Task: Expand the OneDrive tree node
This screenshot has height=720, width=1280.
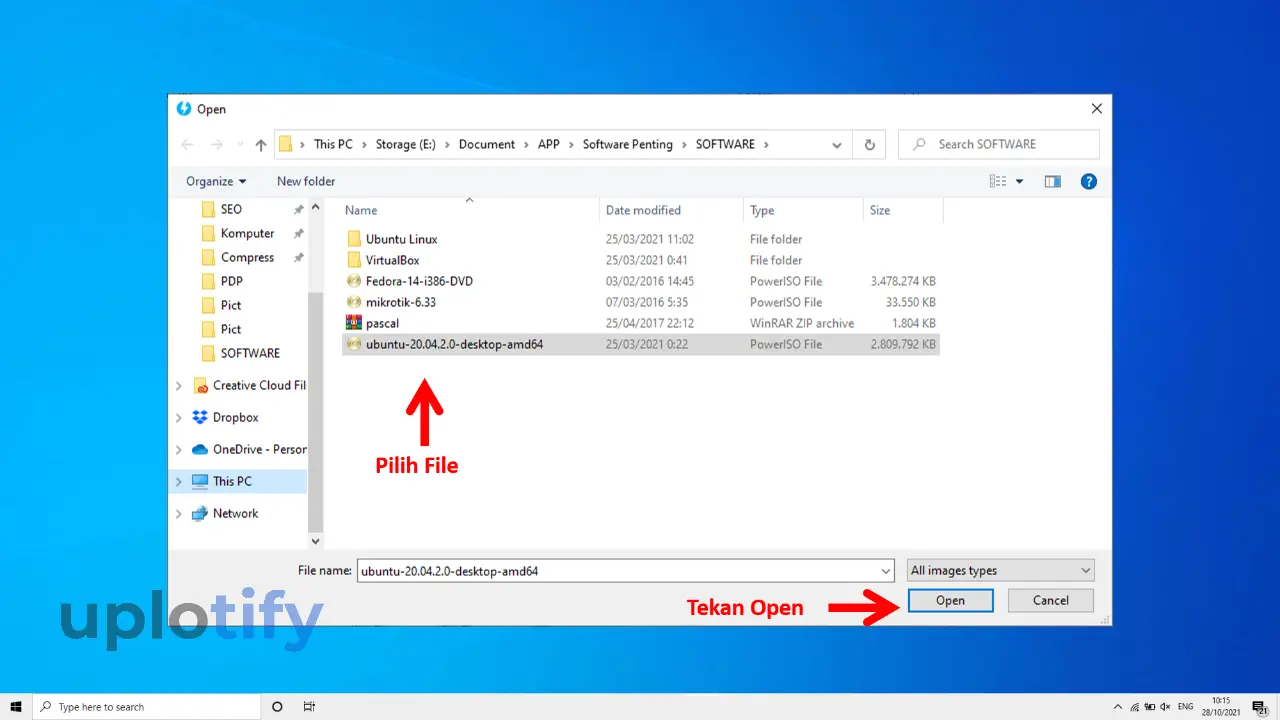Action: pyautogui.click(x=179, y=449)
